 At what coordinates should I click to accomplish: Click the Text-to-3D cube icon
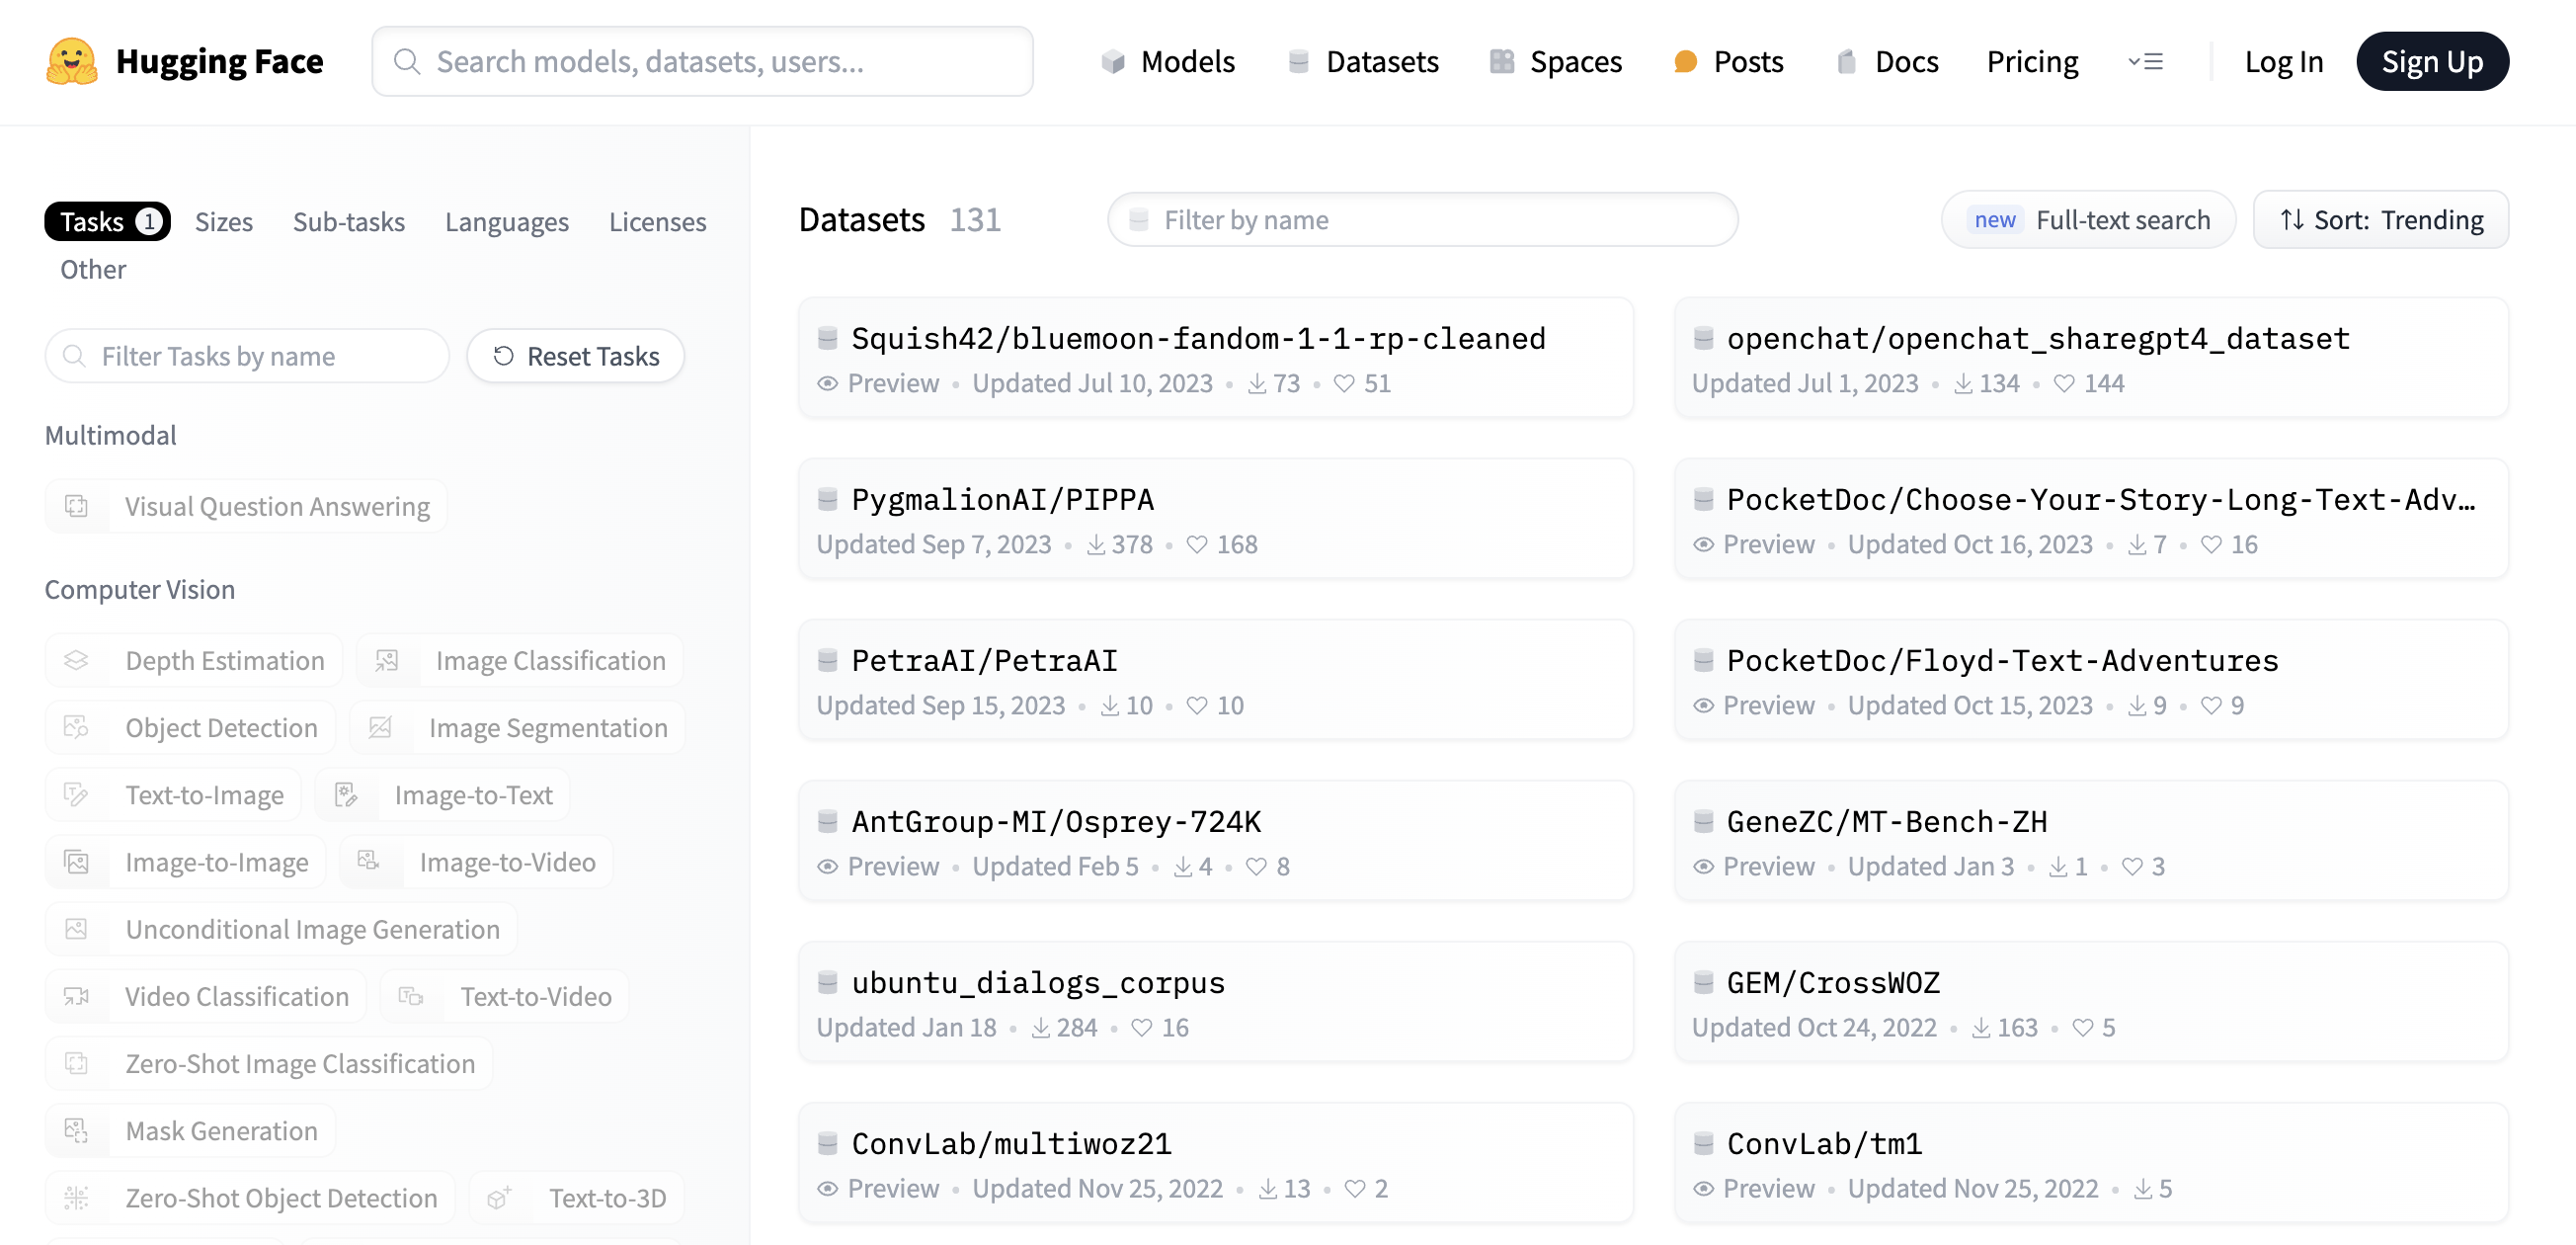point(500,1197)
